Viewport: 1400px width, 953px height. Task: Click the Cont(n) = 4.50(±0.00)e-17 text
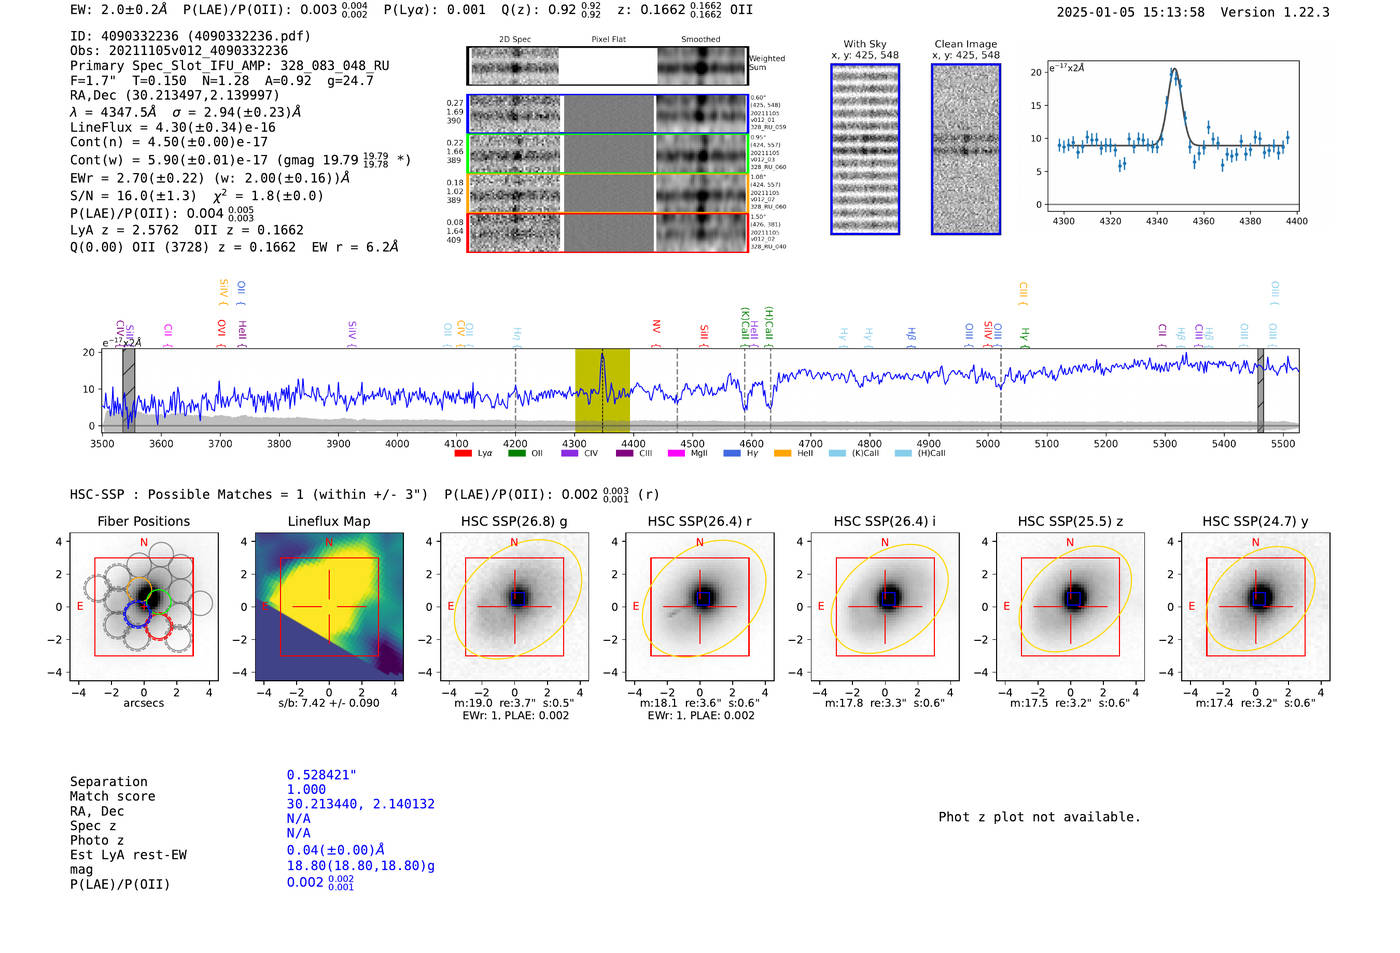tap(169, 142)
